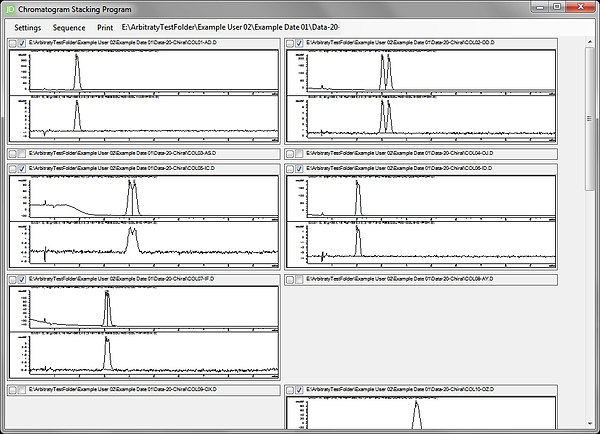Screen dimensions: 600x434
Task: Maximize the Chromatogram Stacking Program window
Action: pos(557,7)
